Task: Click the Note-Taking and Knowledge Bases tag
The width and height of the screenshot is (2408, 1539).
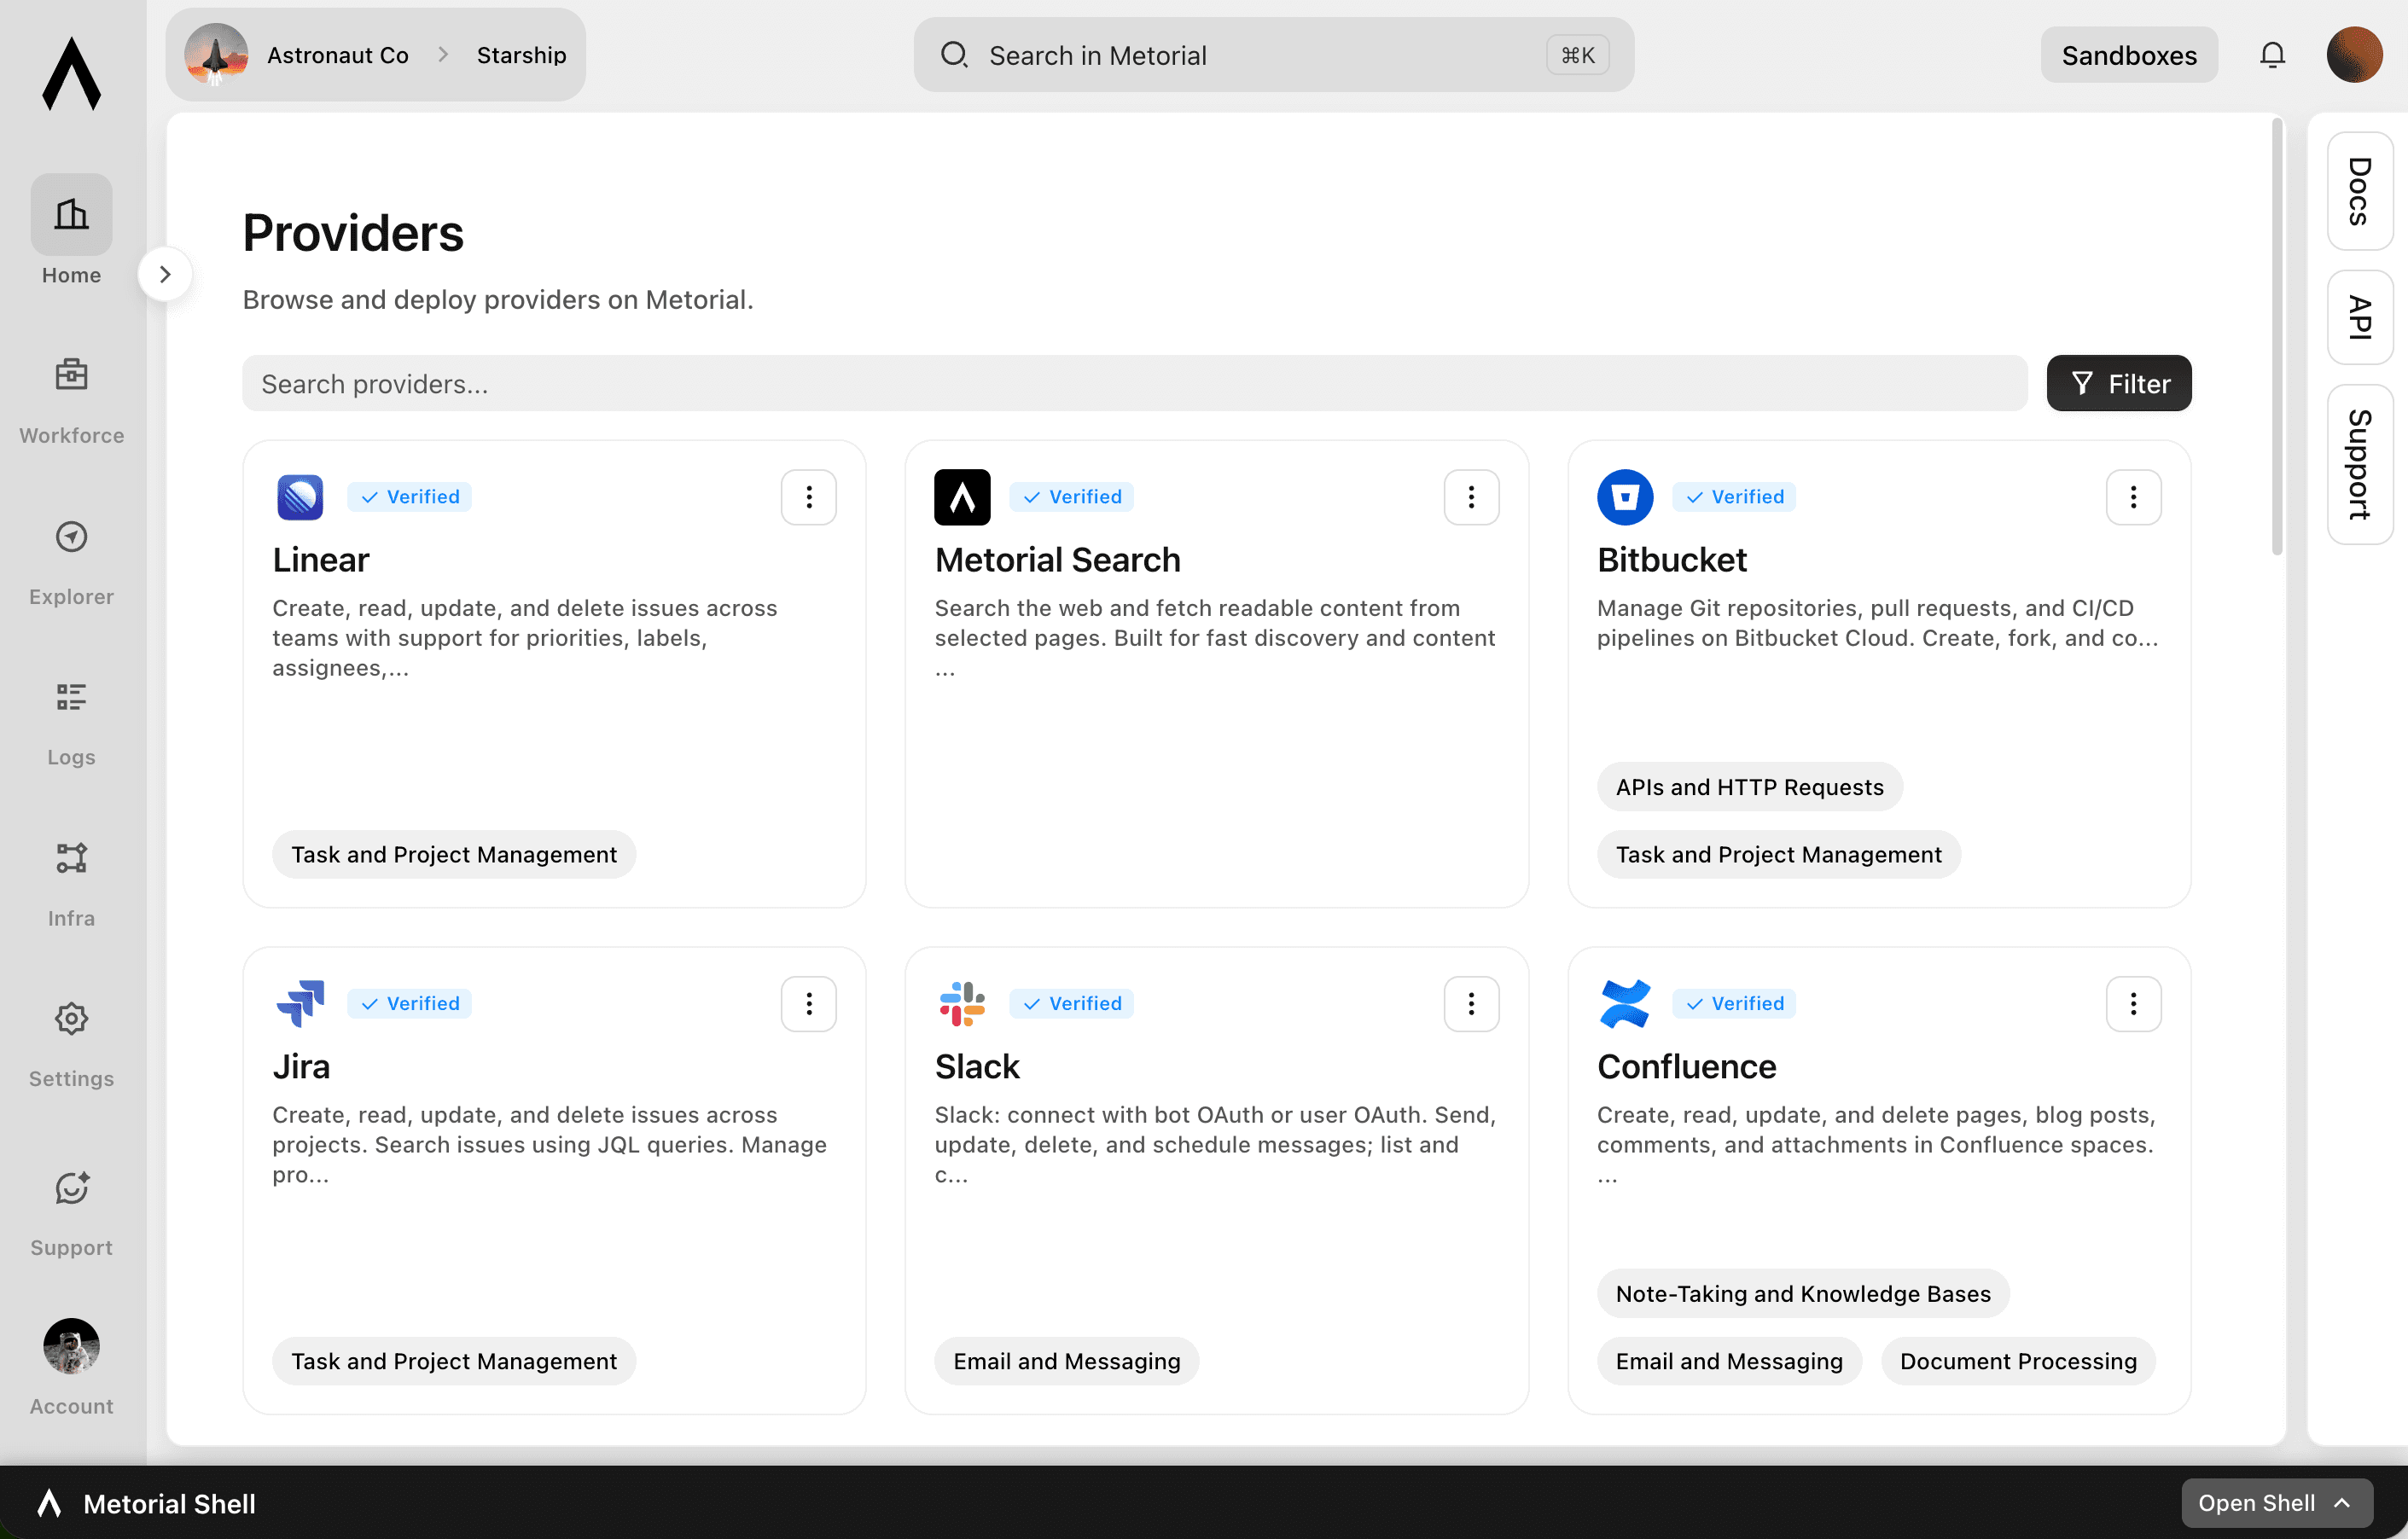Action: [x=1803, y=1293]
